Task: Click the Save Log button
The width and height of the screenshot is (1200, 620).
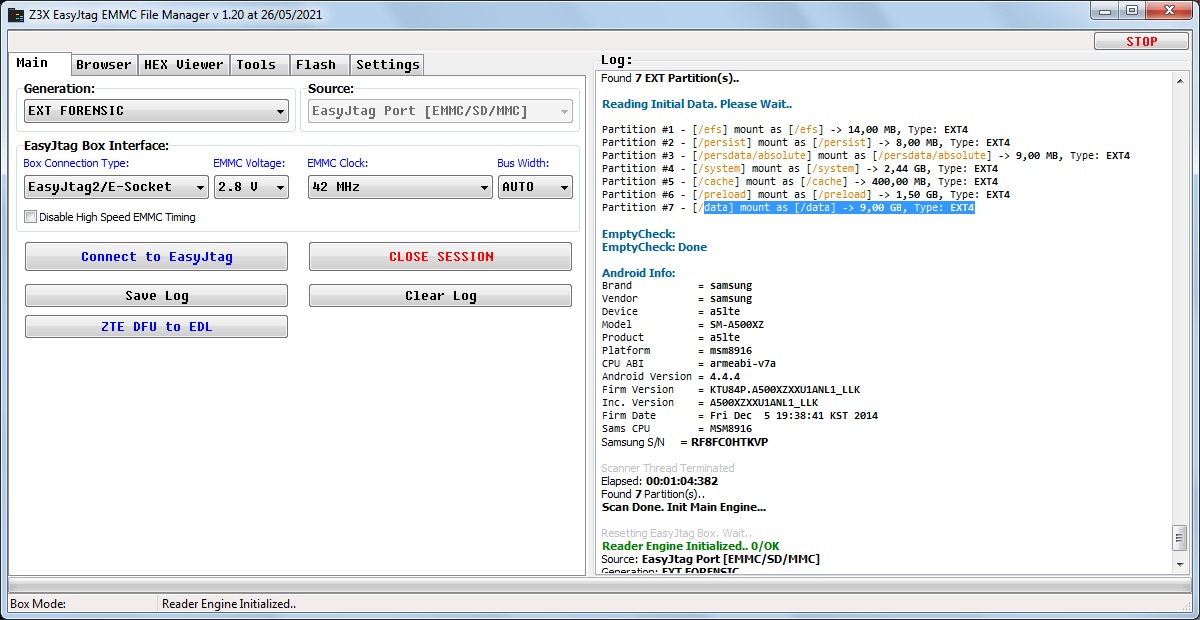Action: (x=156, y=296)
